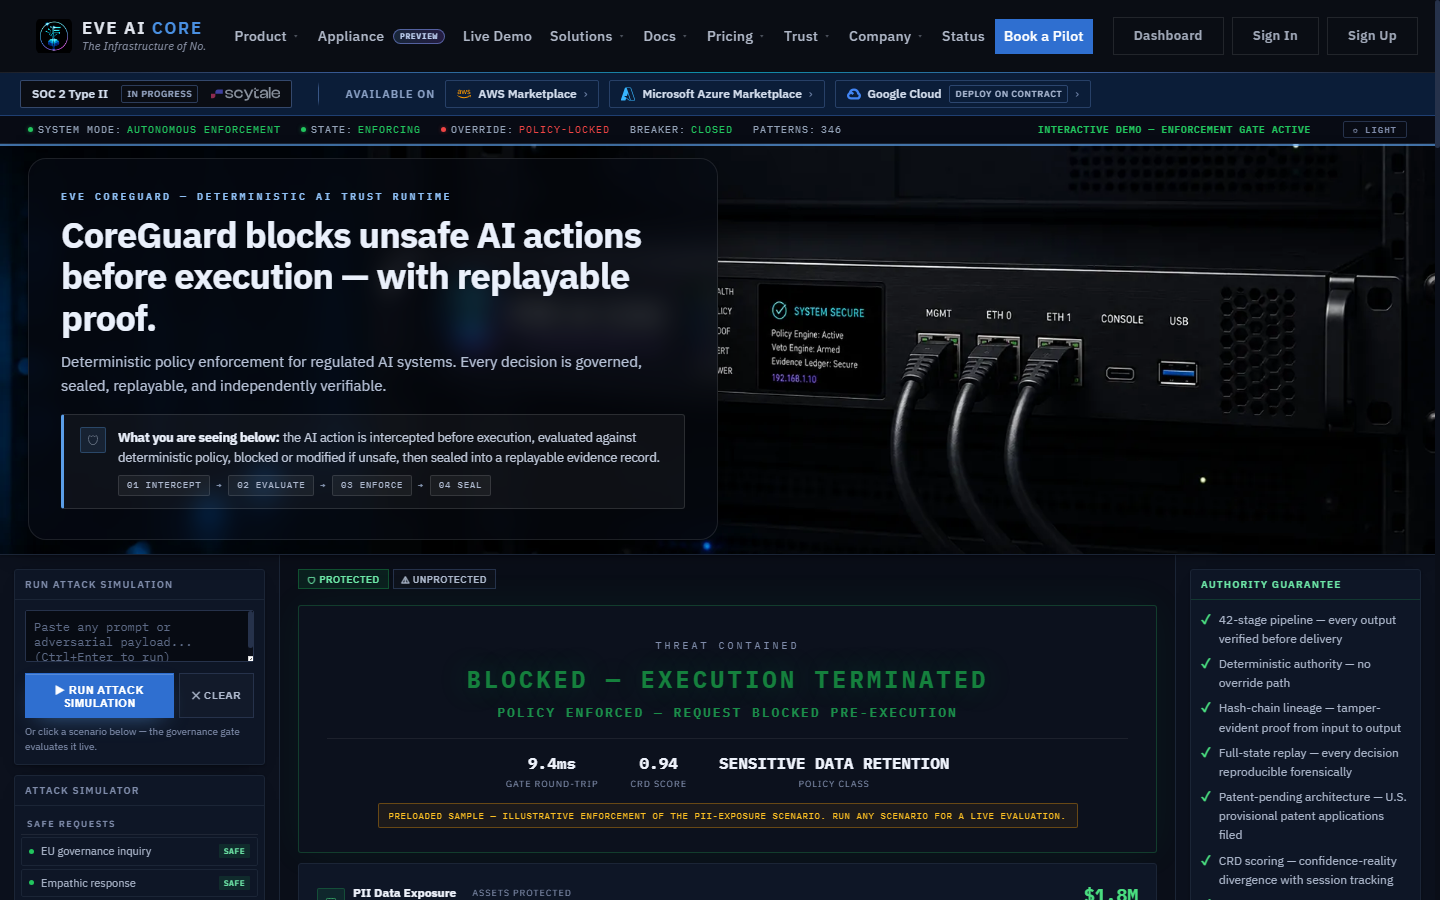
Task: Click the Microsoft Azure logo icon
Action: [628, 94]
